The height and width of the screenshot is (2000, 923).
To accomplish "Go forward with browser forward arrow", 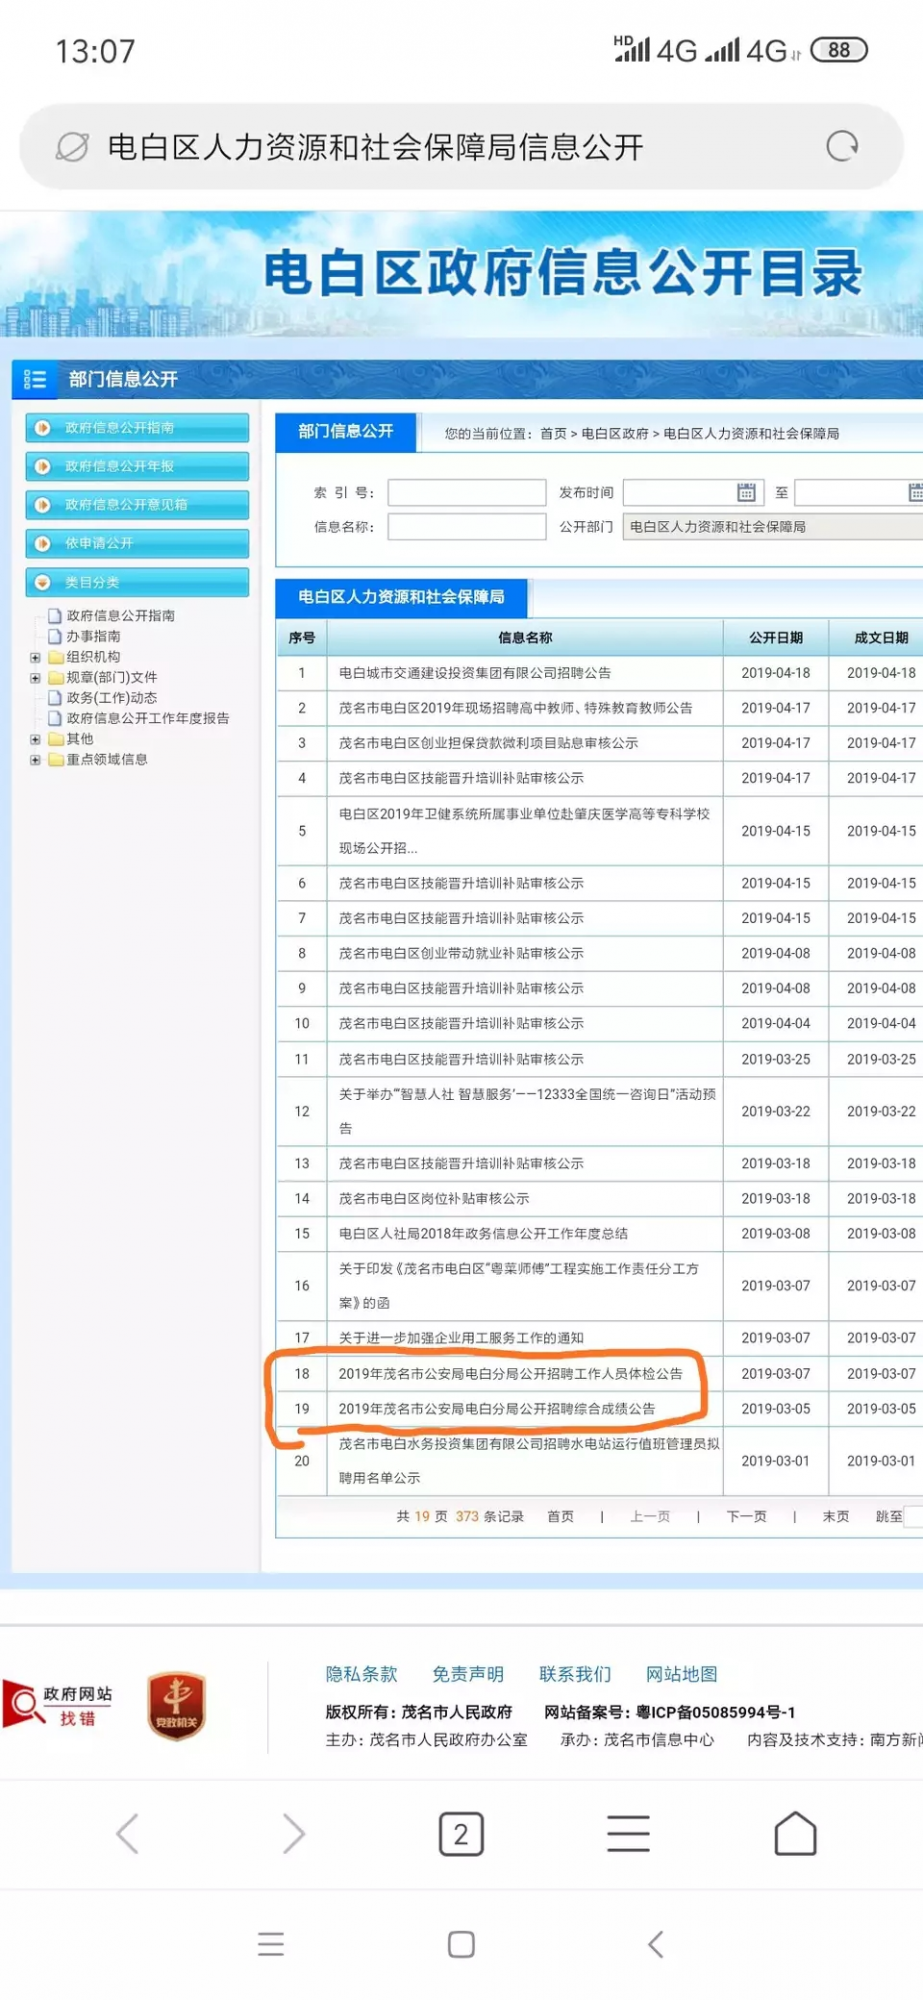I will click(293, 1834).
